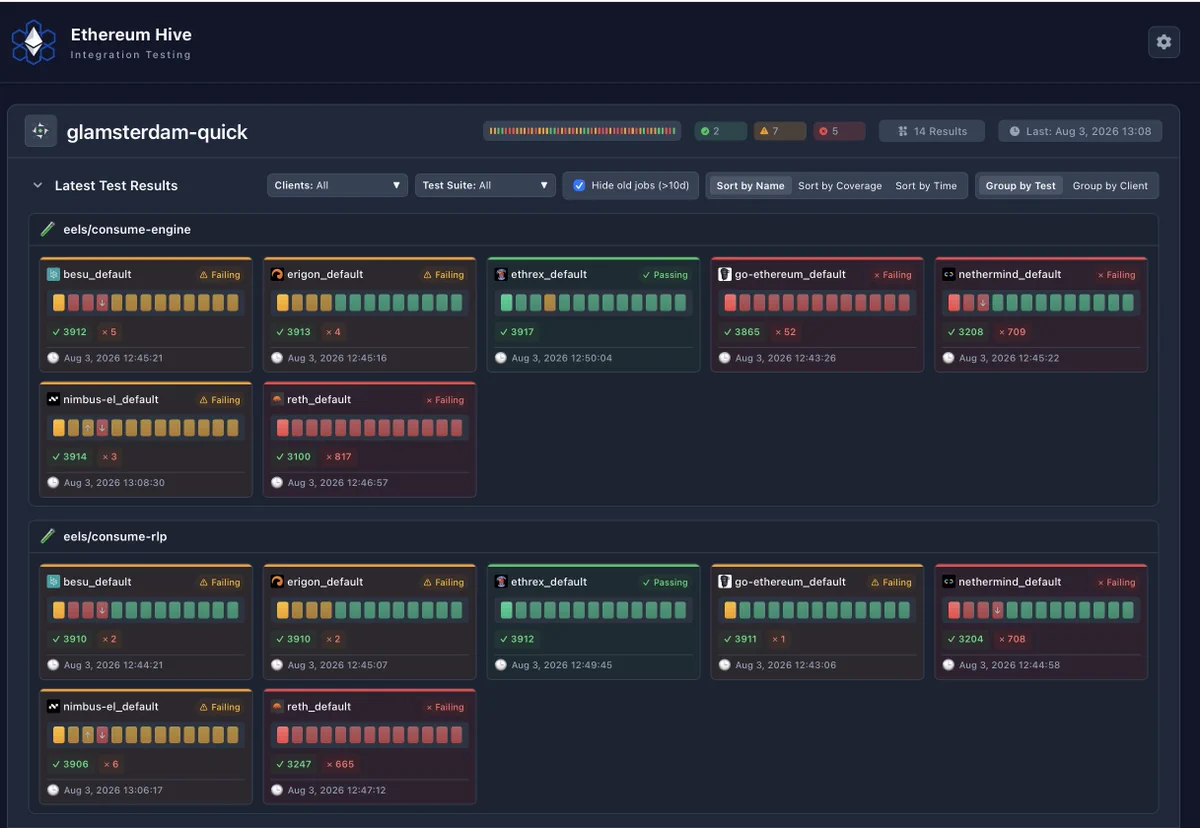Screen dimensions: 1200x828
Task: Open the settings gear in header
Action: coord(1164,42)
